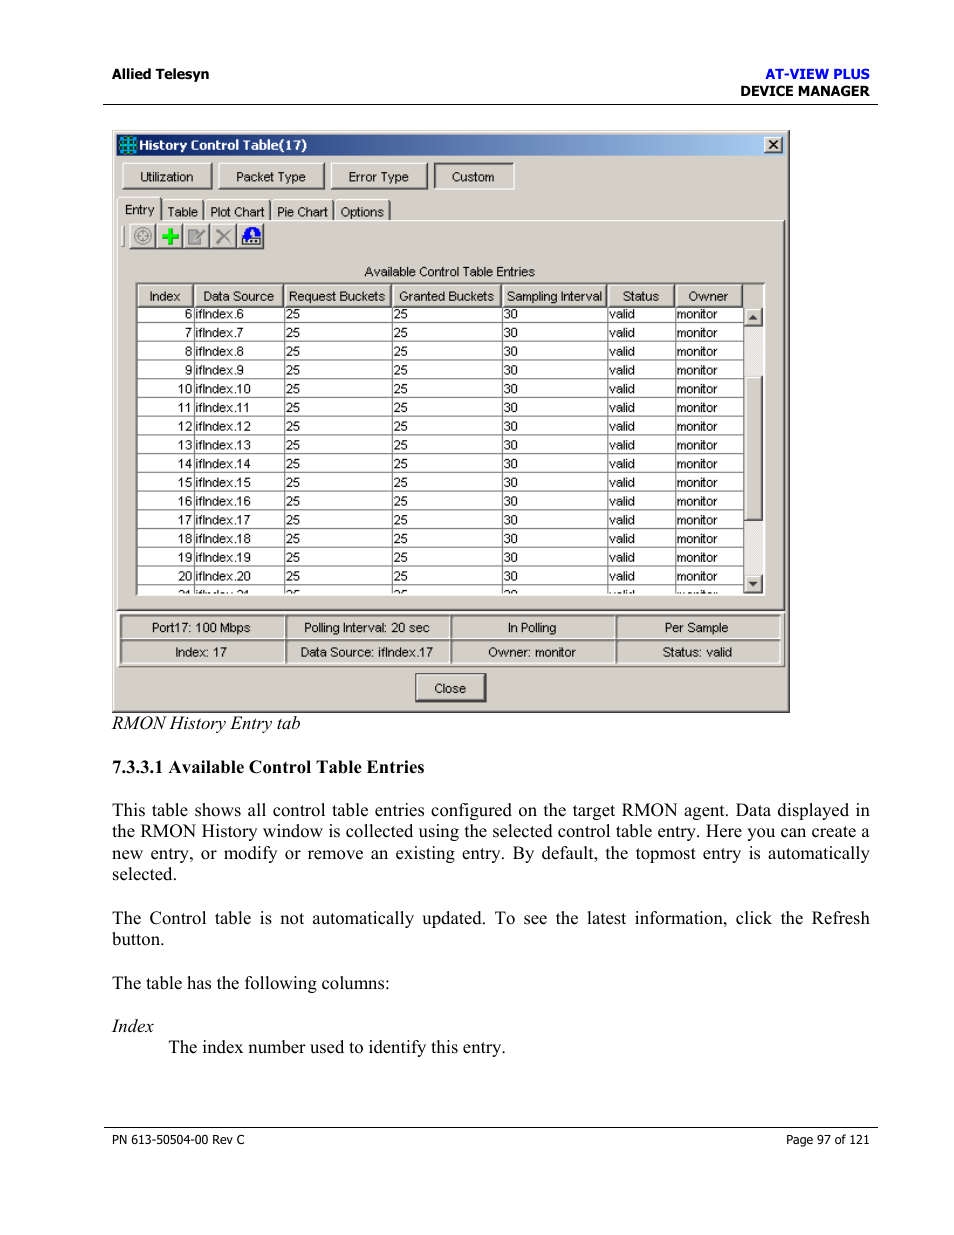Screen dimensions: 954x1235
Task: Click the modify entry pencil icon
Action: point(197,236)
